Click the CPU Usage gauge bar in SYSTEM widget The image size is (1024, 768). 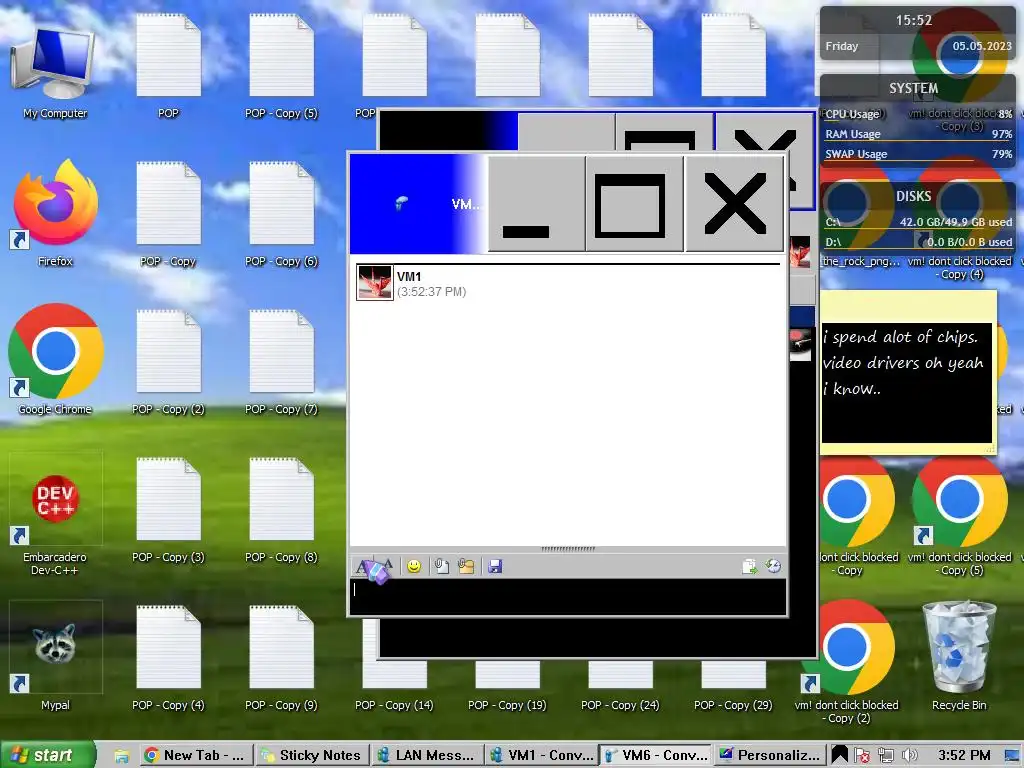tap(918, 114)
